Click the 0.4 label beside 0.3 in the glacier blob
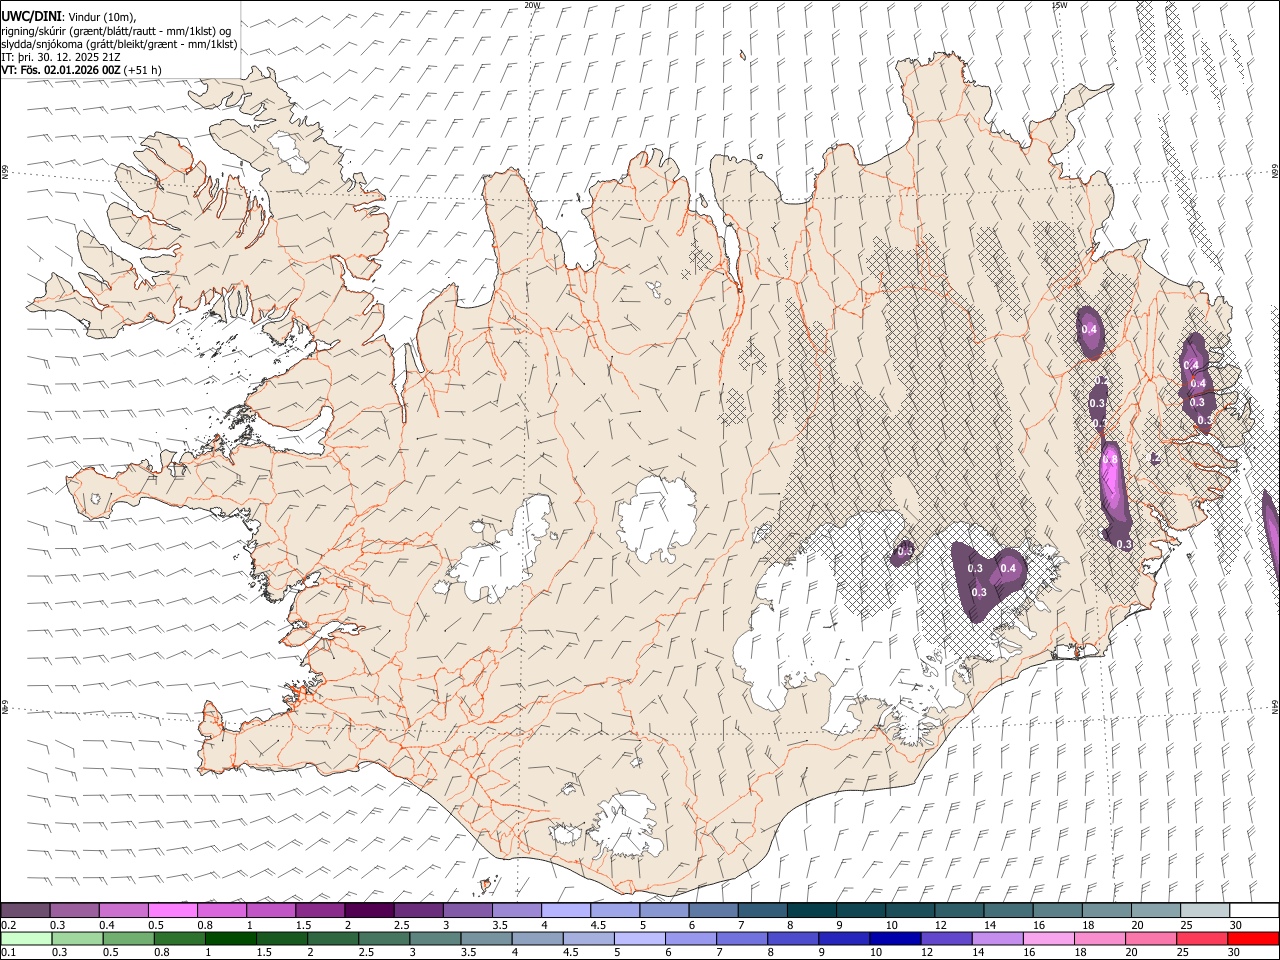Viewport: 1280px width, 960px height. pyautogui.click(x=1007, y=569)
